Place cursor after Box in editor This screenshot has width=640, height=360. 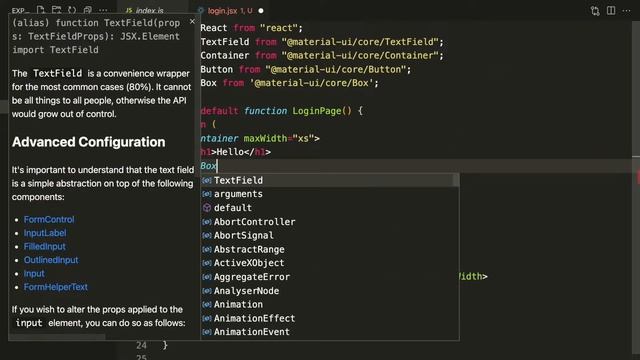point(218,166)
